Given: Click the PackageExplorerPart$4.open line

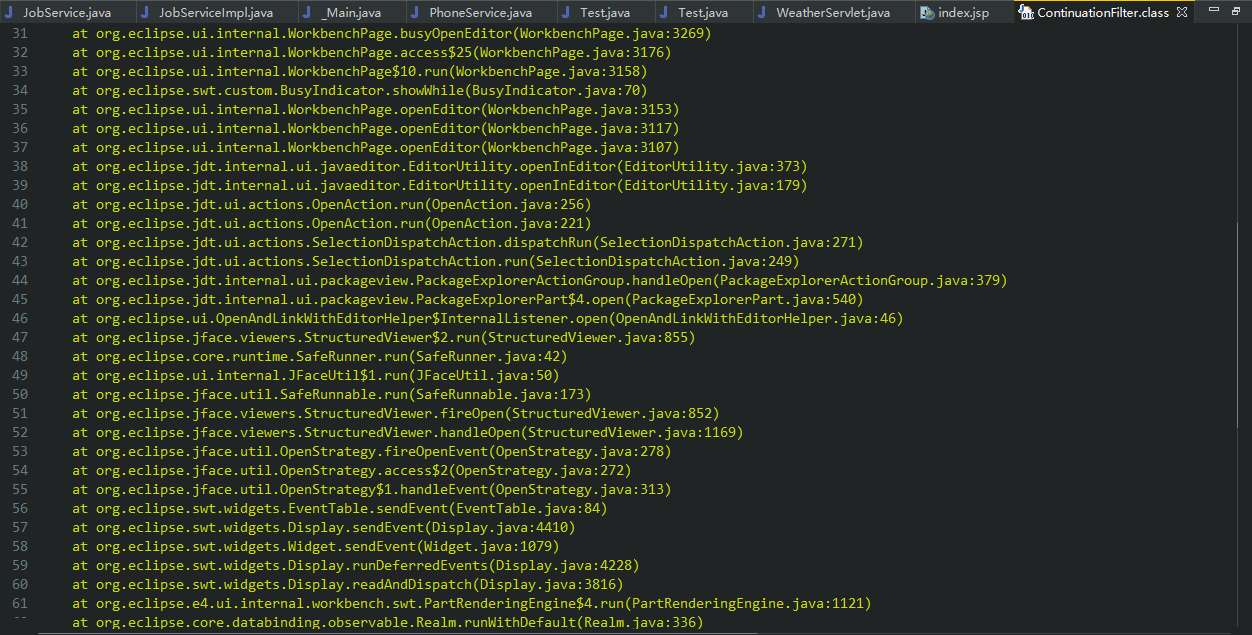Looking at the screenshot, I should tap(468, 299).
